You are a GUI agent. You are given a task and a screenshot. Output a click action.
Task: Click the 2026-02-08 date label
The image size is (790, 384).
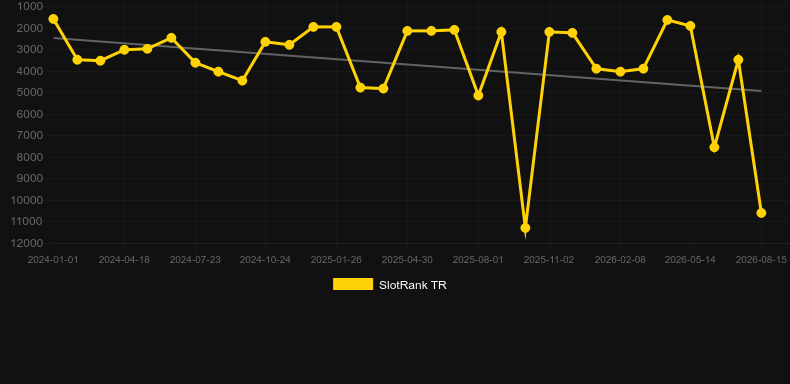(620, 260)
